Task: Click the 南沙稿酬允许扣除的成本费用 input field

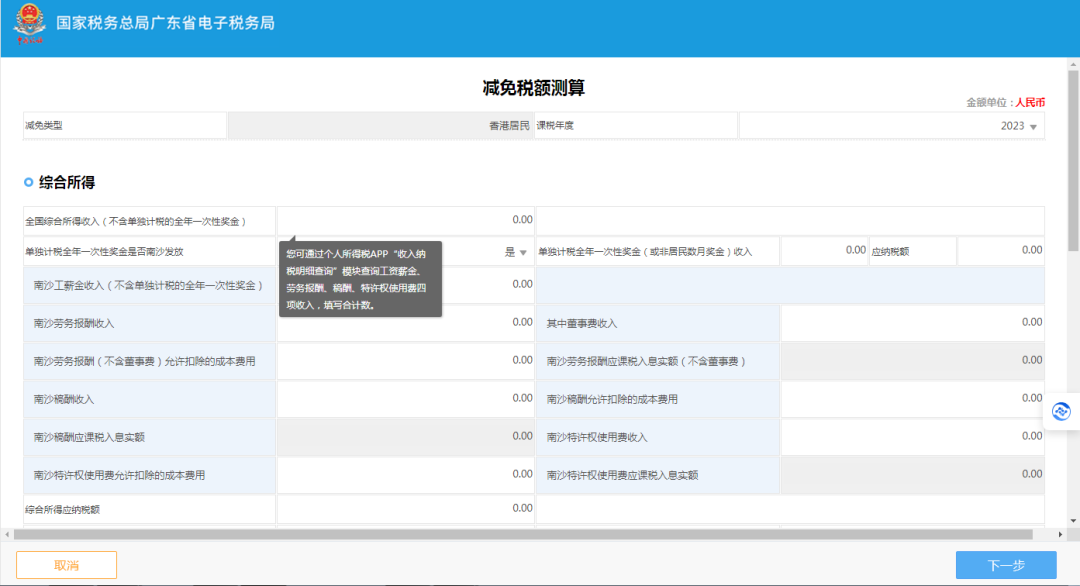Action: (x=913, y=399)
